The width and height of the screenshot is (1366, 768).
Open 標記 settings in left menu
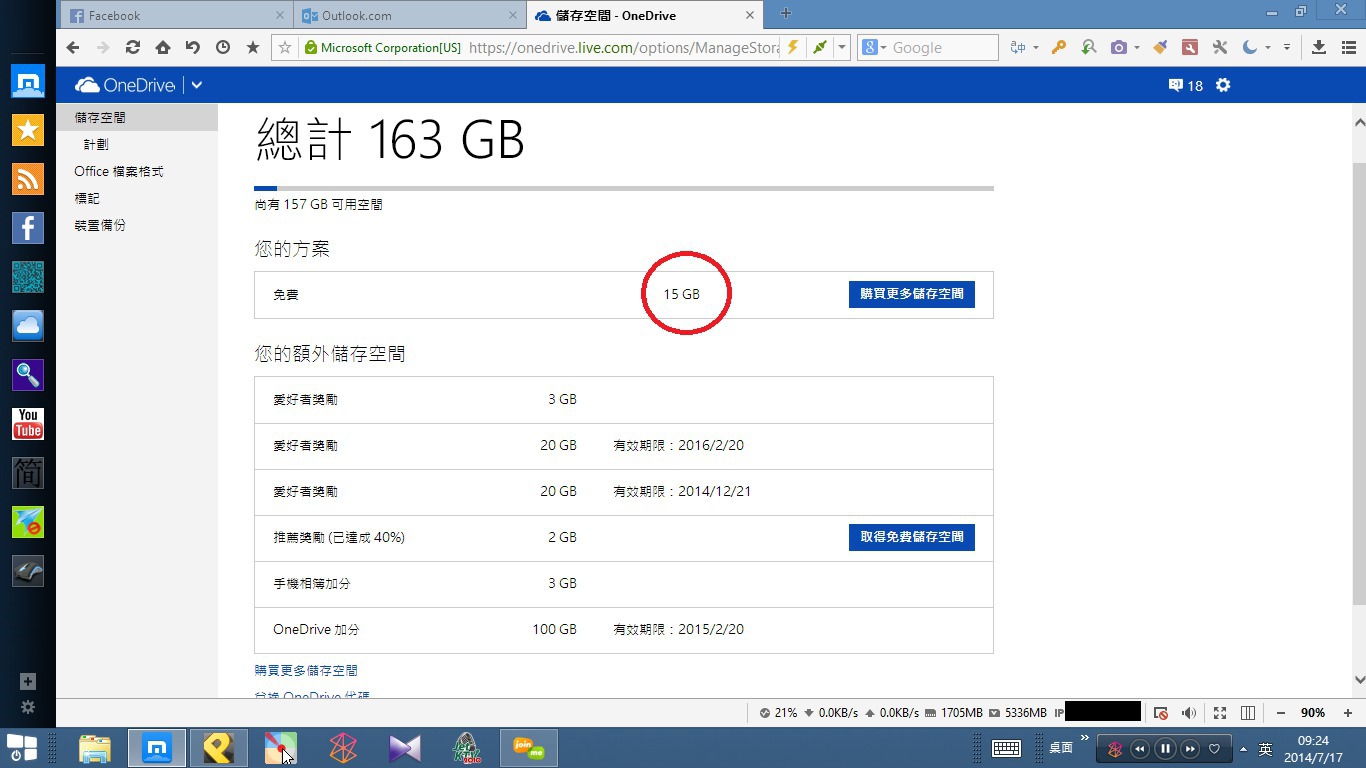coord(87,198)
